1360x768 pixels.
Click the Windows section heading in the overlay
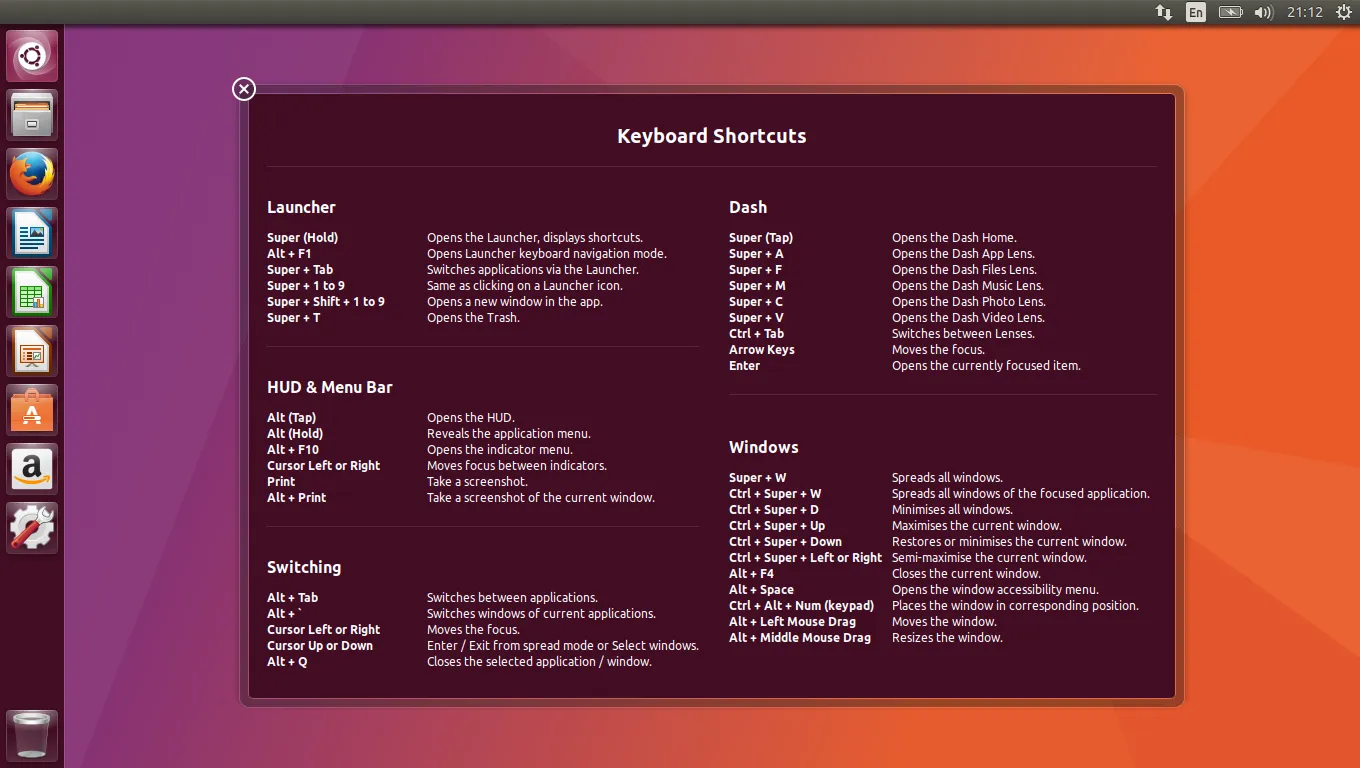(x=764, y=447)
